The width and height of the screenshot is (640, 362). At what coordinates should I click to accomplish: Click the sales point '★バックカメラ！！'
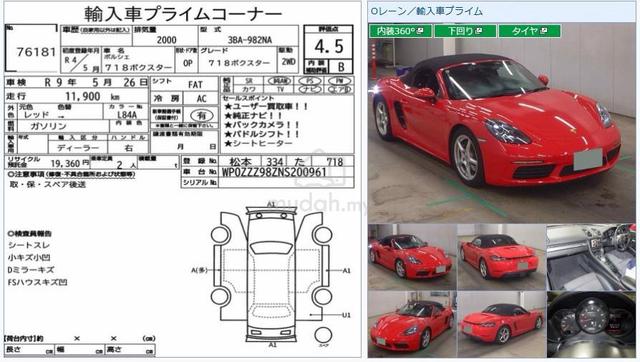point(262,125)
